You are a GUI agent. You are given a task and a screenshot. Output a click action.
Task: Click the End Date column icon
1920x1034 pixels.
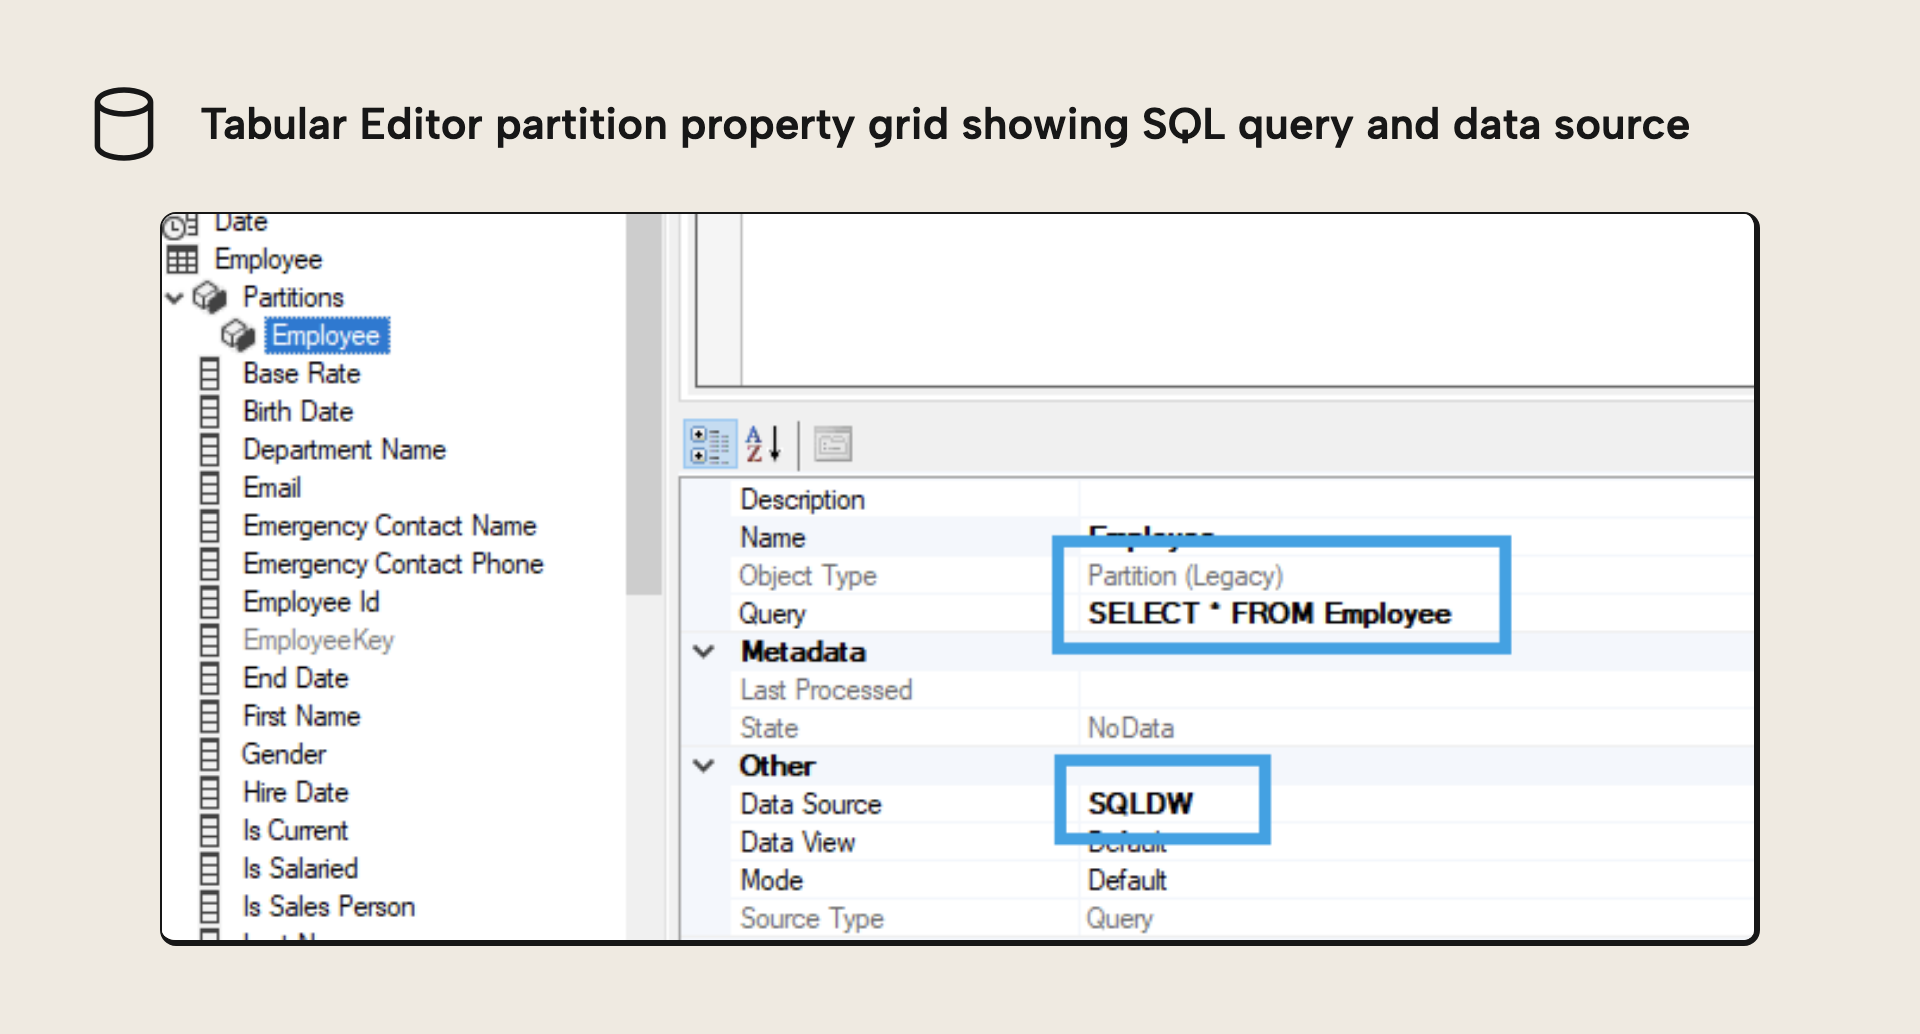(x=210, y=678)
